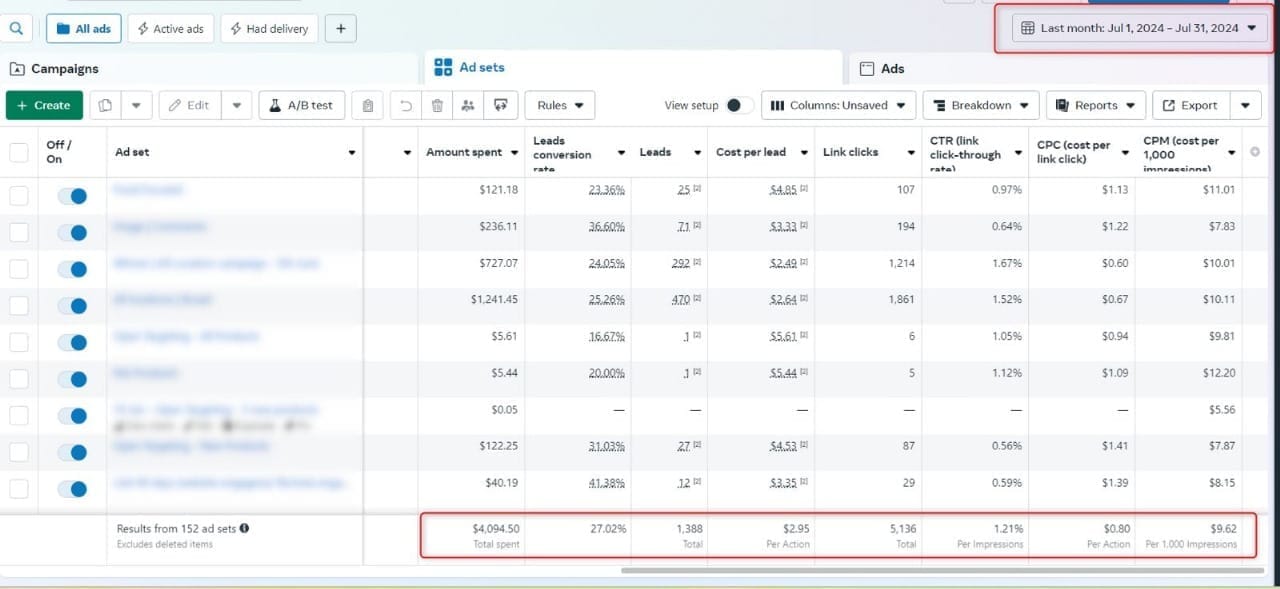Click the A/B test button
The image size is (1280, 589).
(x=301, y=105)
